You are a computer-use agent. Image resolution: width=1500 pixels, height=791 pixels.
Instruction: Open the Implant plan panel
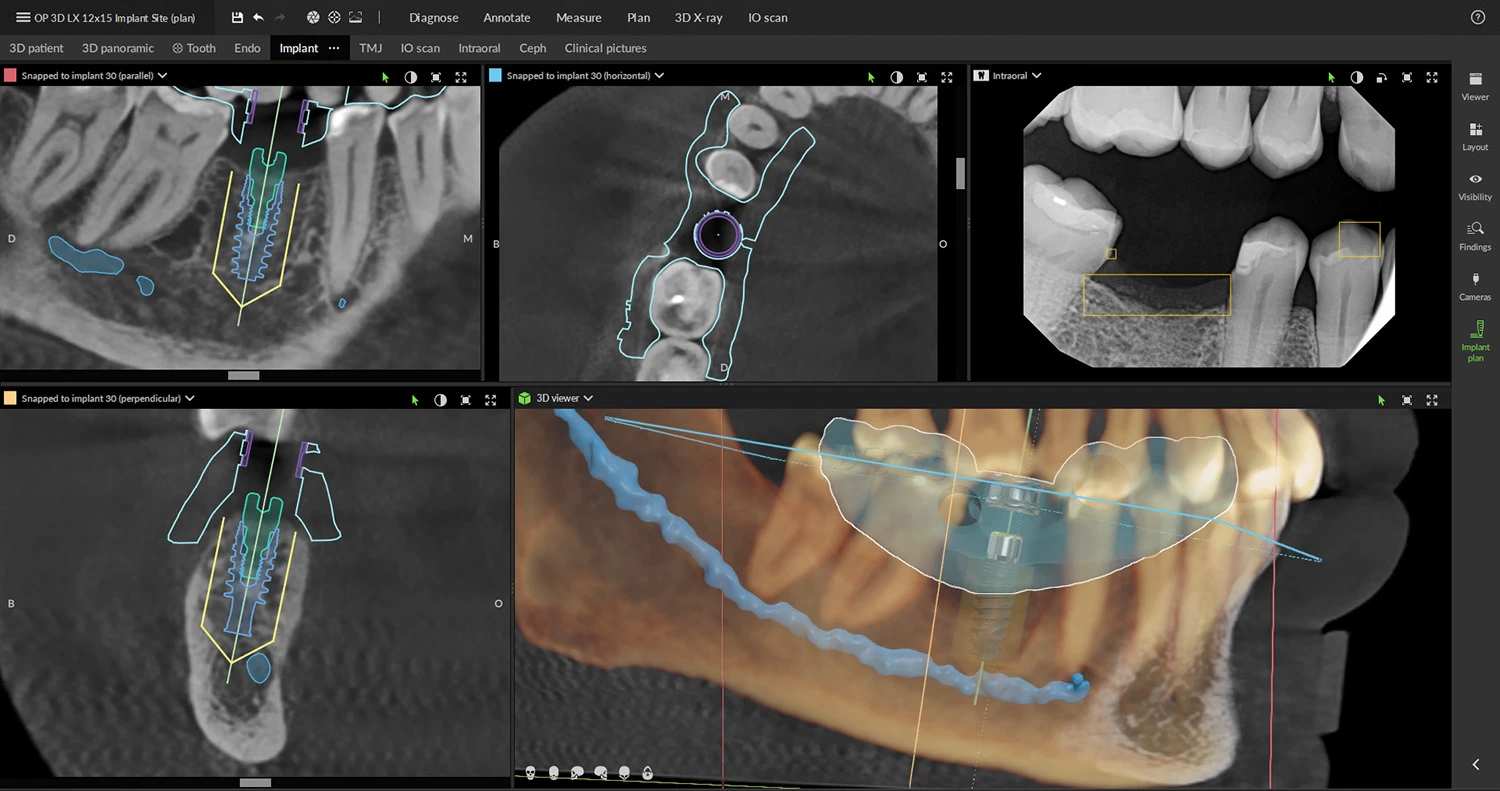(1475, 340)
